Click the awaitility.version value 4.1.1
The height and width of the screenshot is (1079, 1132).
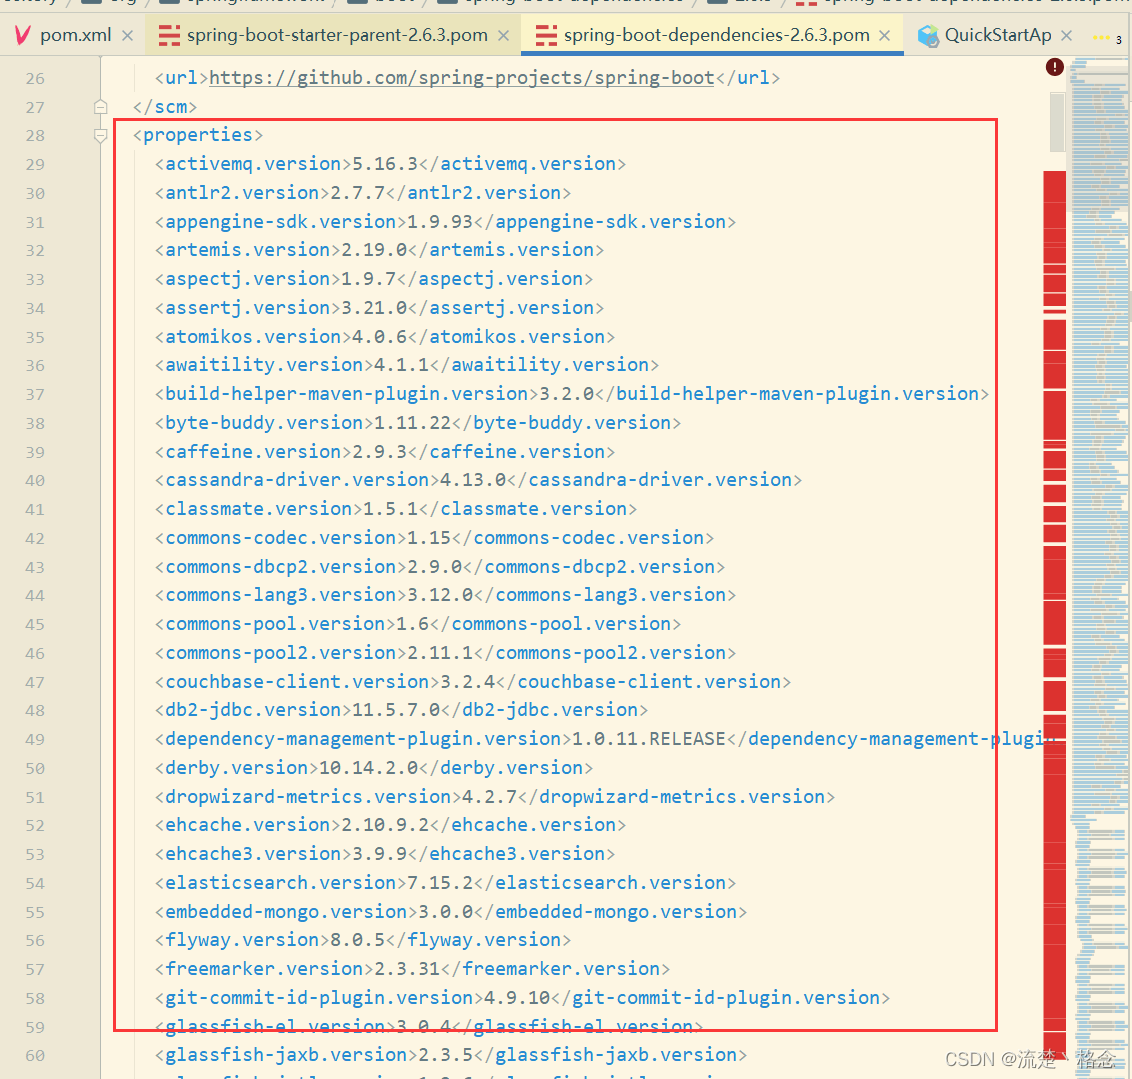pyautogui.click(x=401, y=364)
